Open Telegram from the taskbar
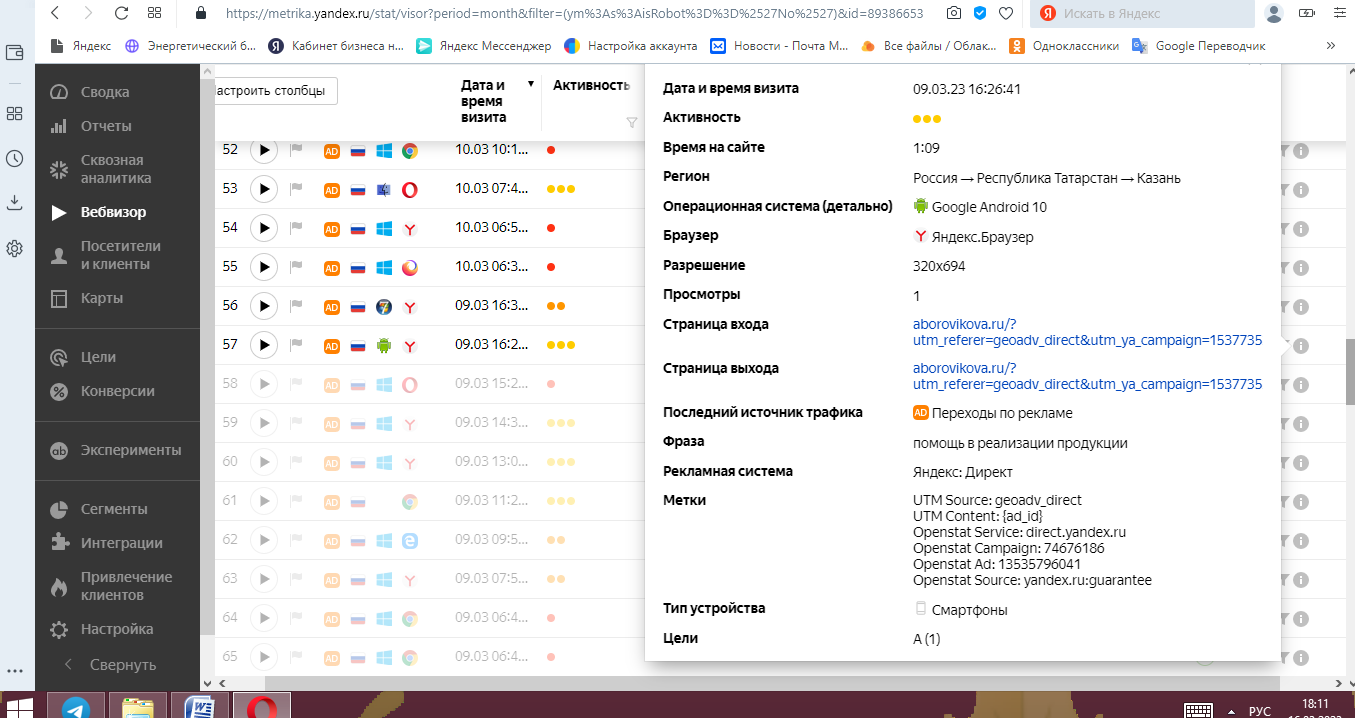Viewport: 1355px width, 718px height. [75, 707]
